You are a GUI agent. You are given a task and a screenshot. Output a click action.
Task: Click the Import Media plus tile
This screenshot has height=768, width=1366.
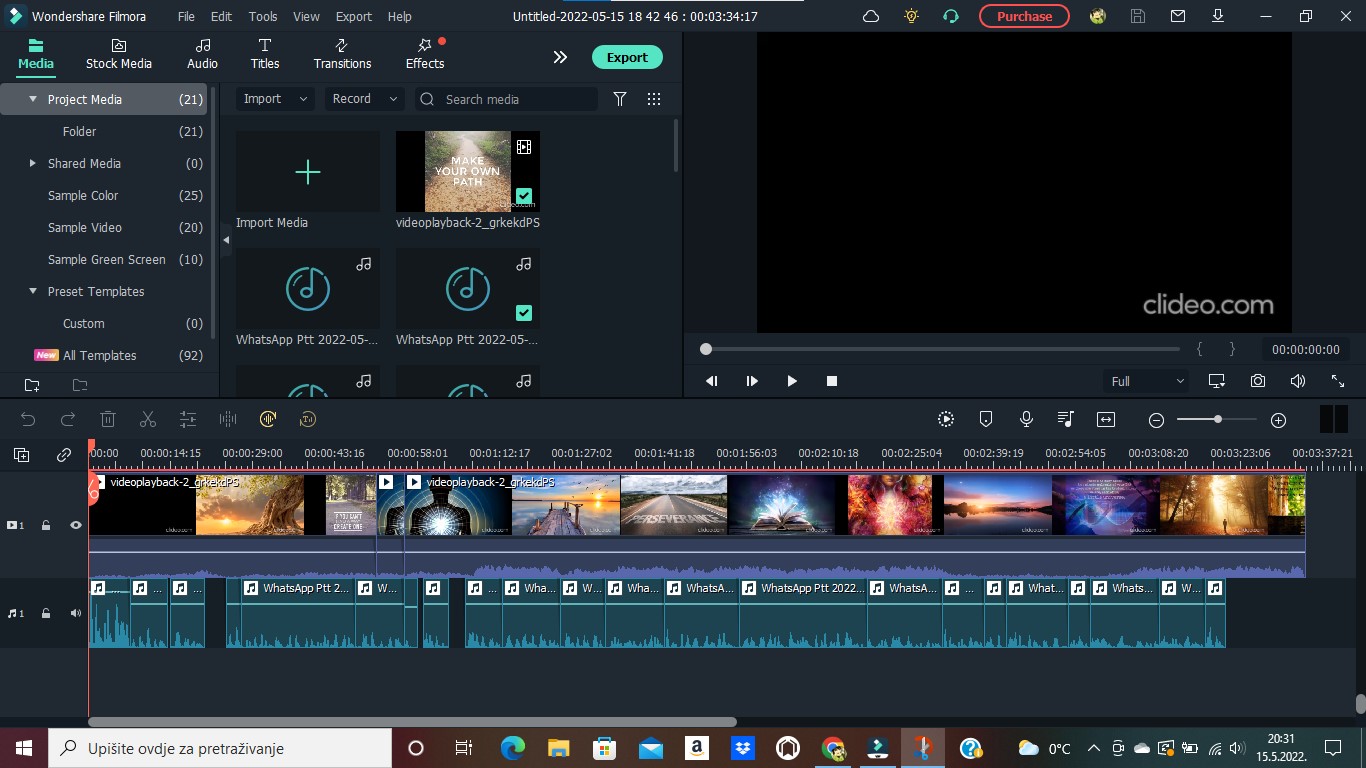pos(308,171)
